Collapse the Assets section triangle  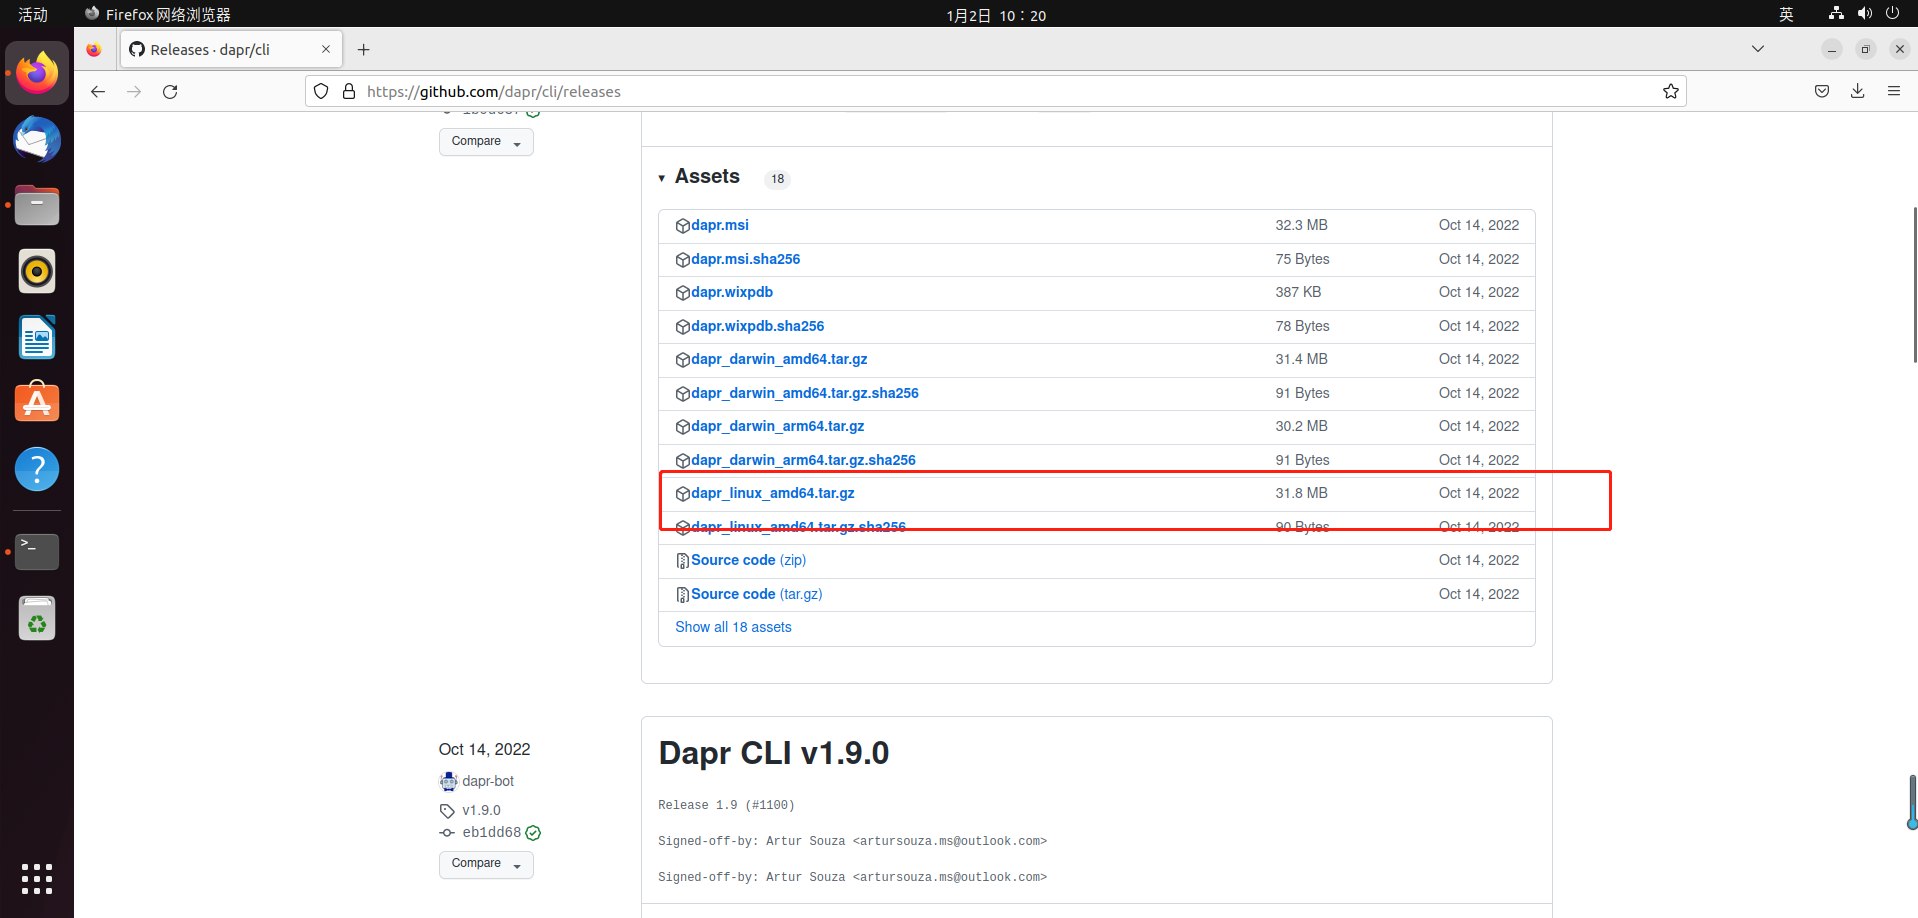pyautogui.click(x=662, y=178)
